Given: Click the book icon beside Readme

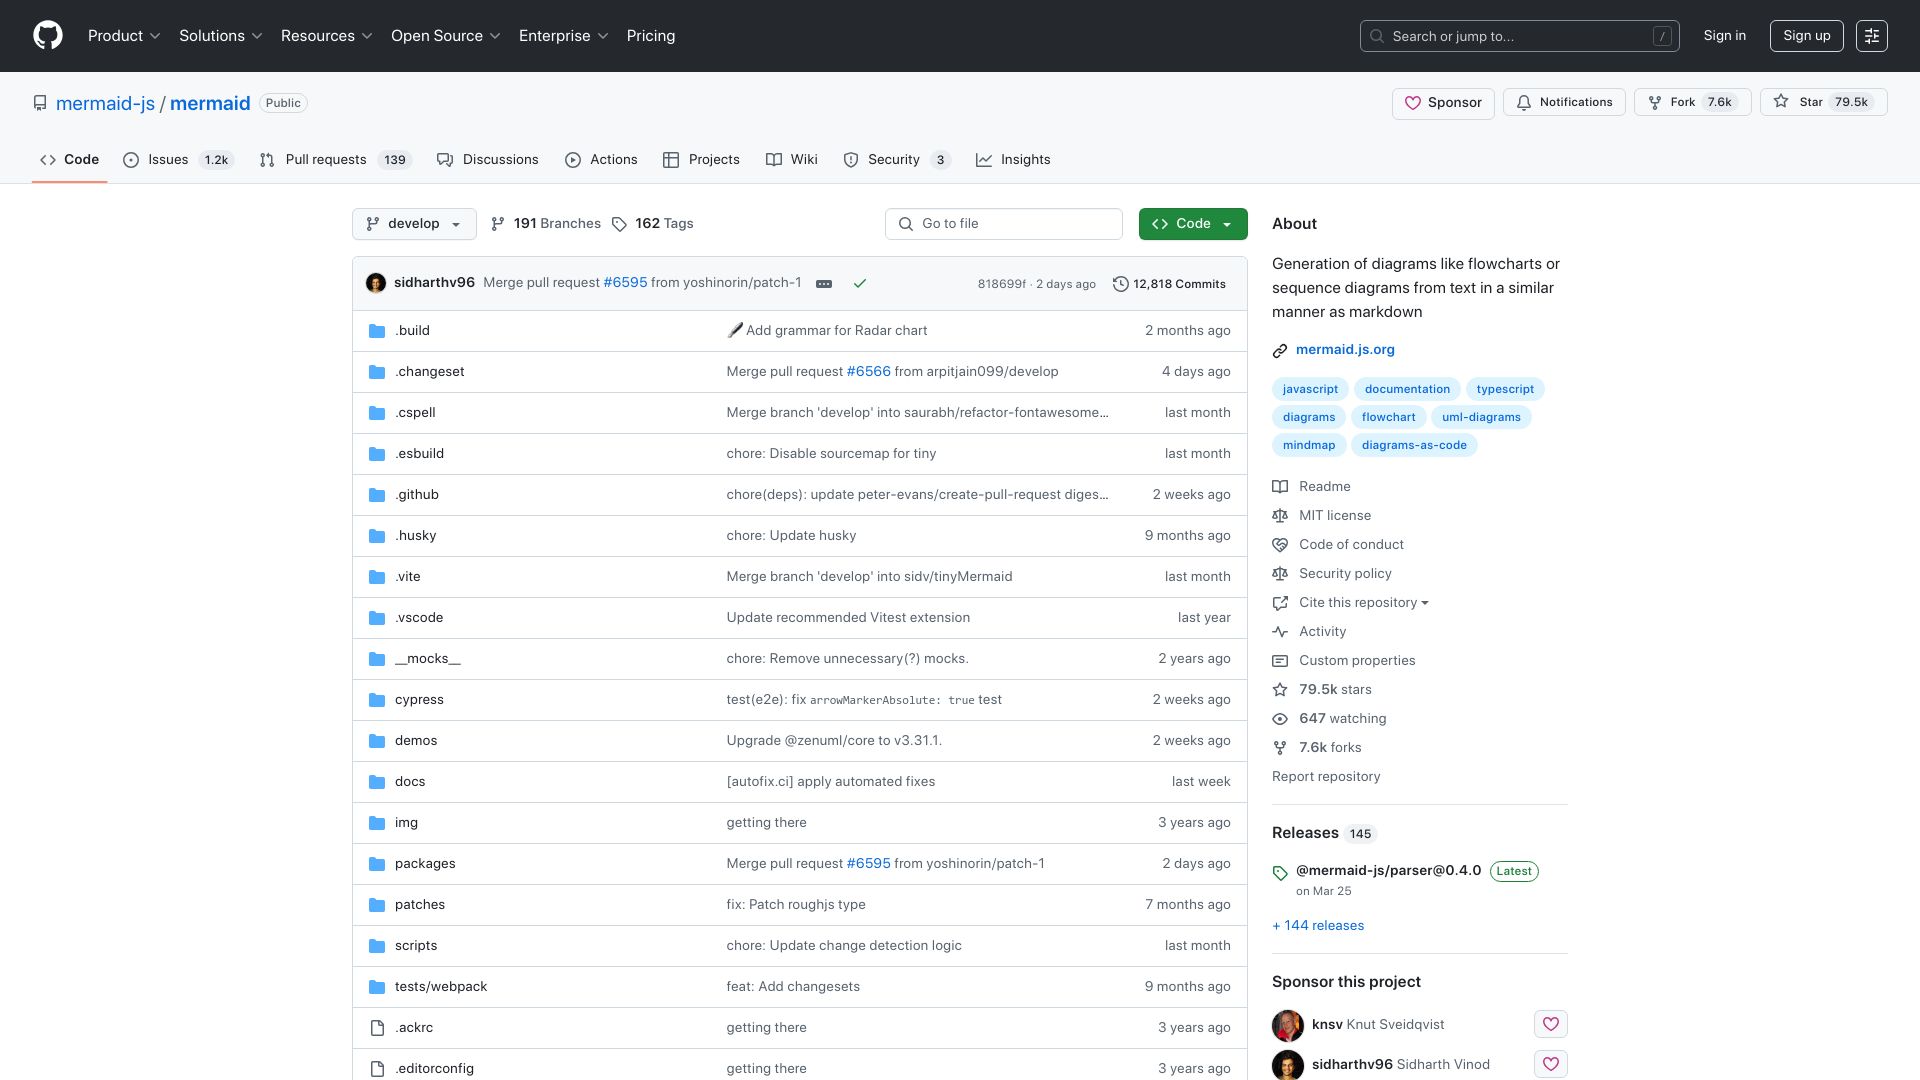Looking at the screenshot, I should [x=1280, y=487].
